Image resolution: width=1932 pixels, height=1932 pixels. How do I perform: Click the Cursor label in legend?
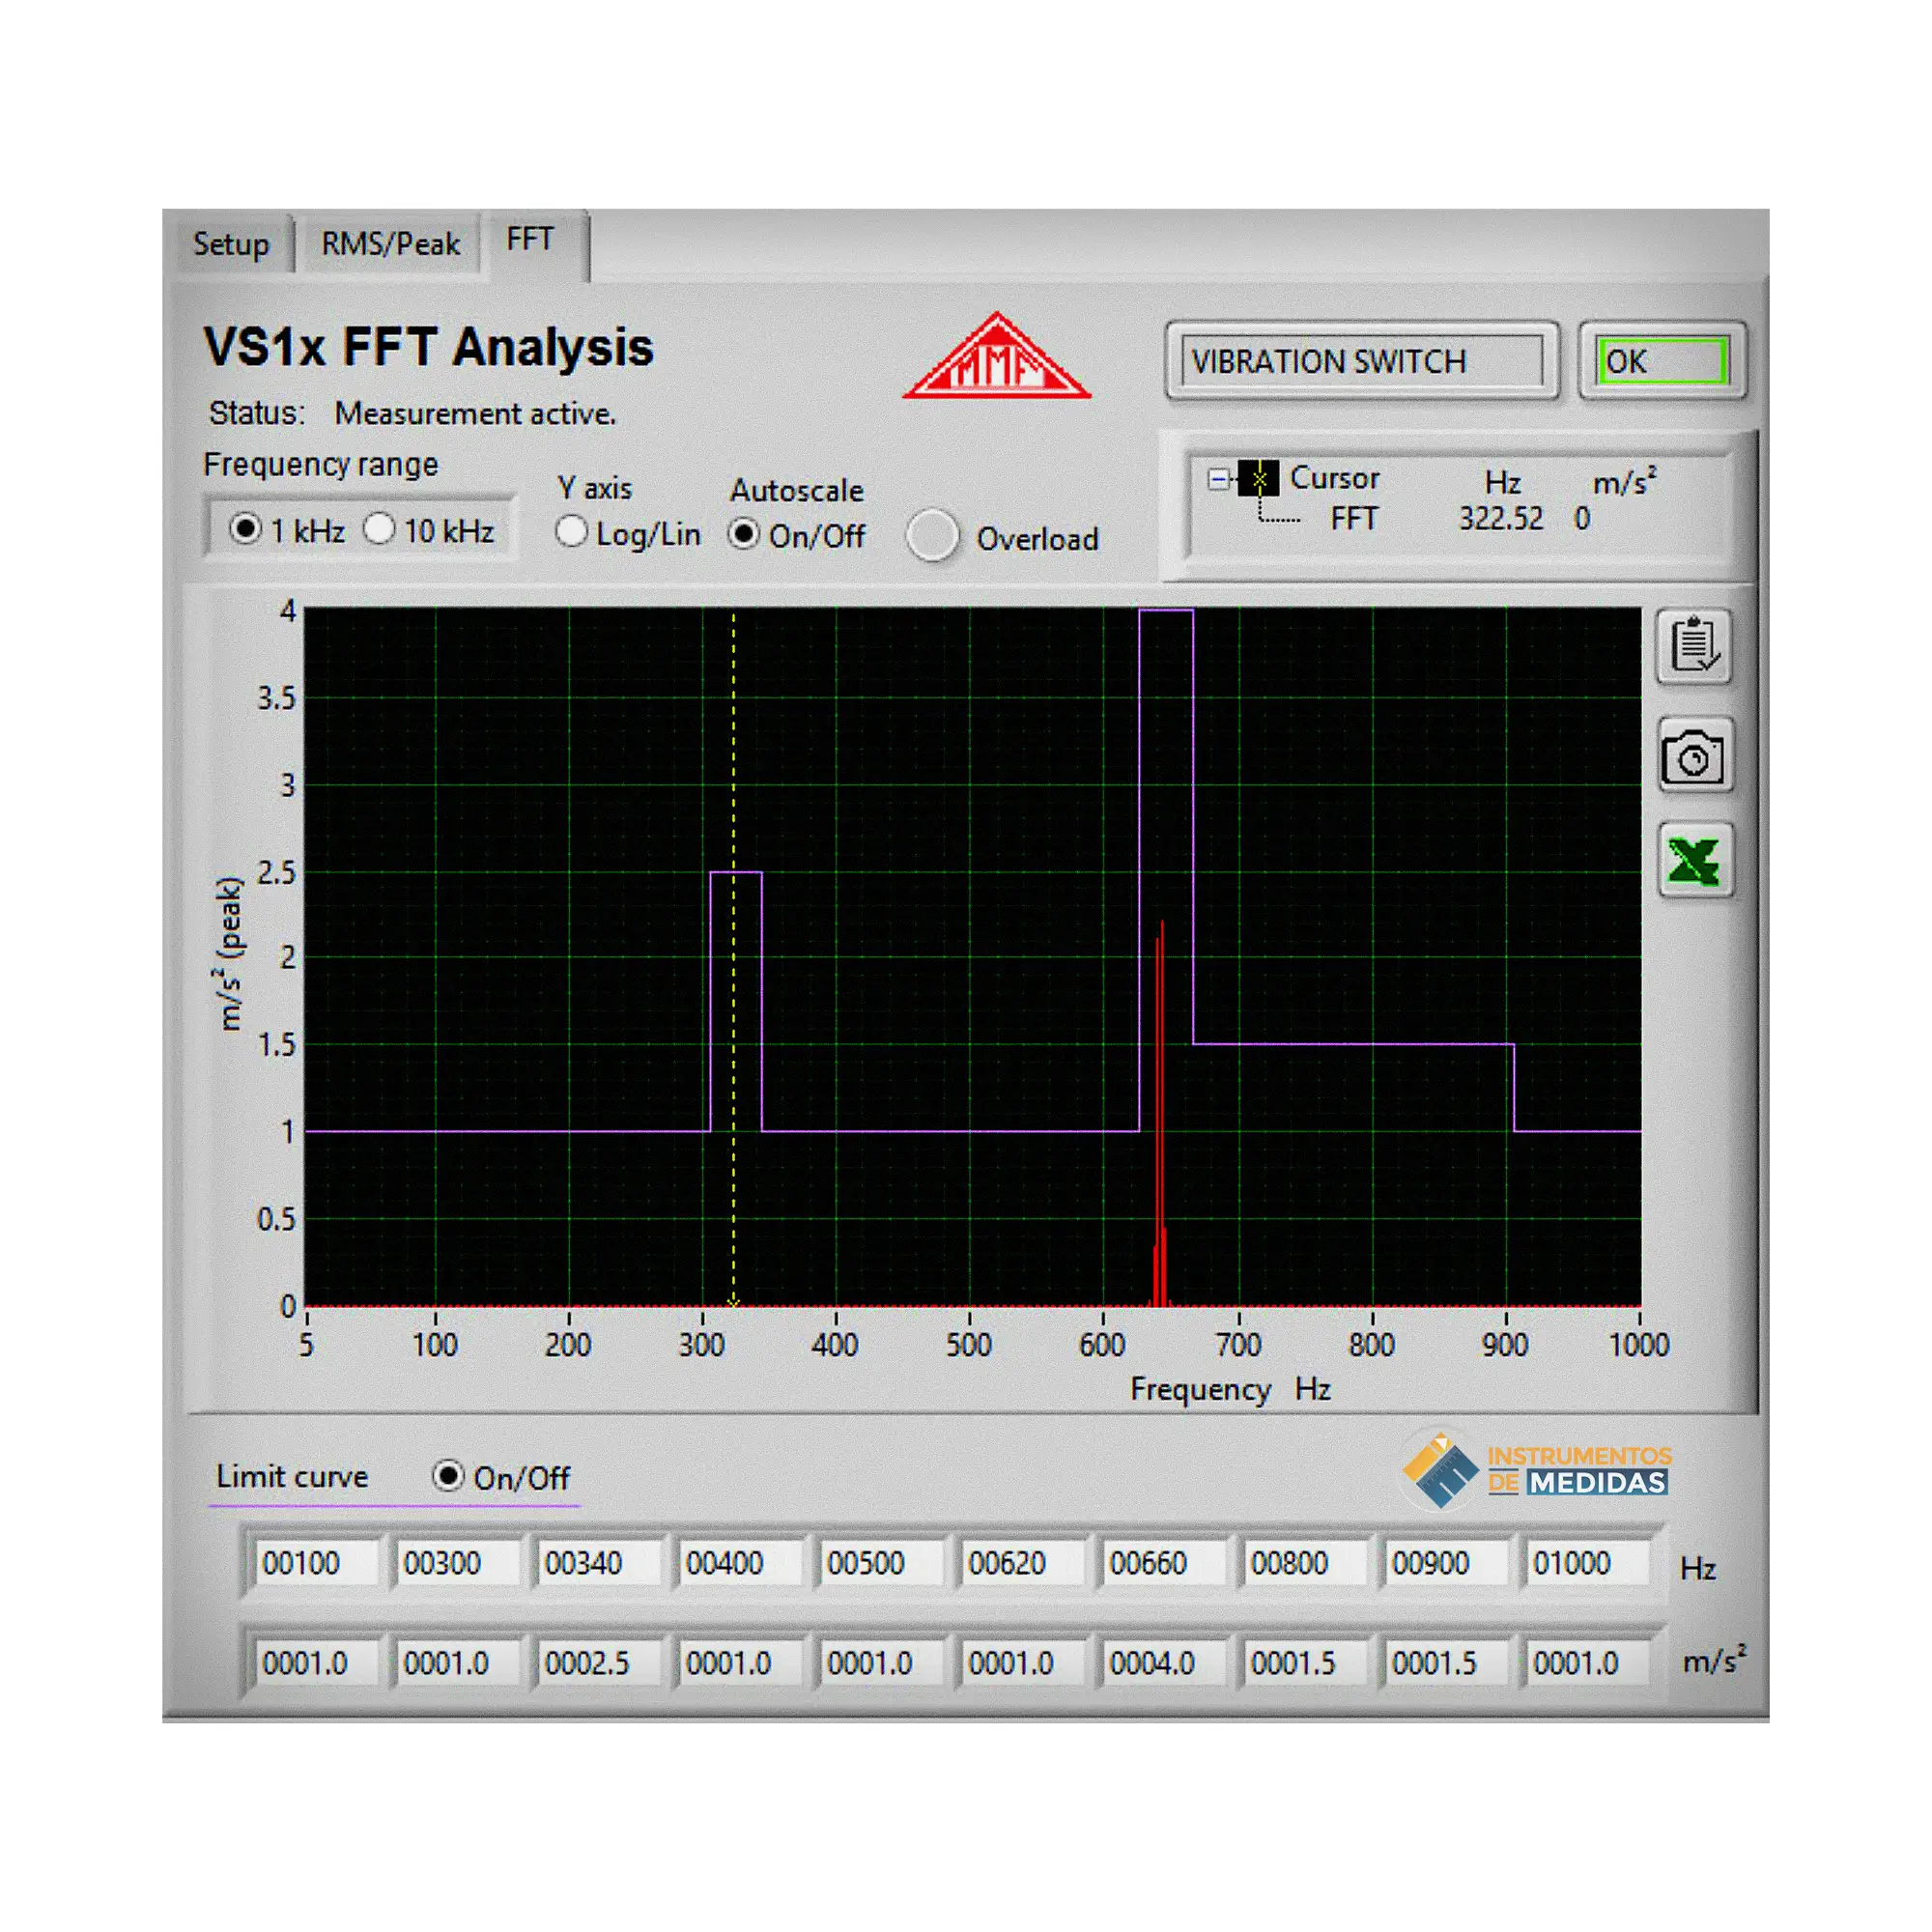pyautogui.click(x=1334, y=478)
